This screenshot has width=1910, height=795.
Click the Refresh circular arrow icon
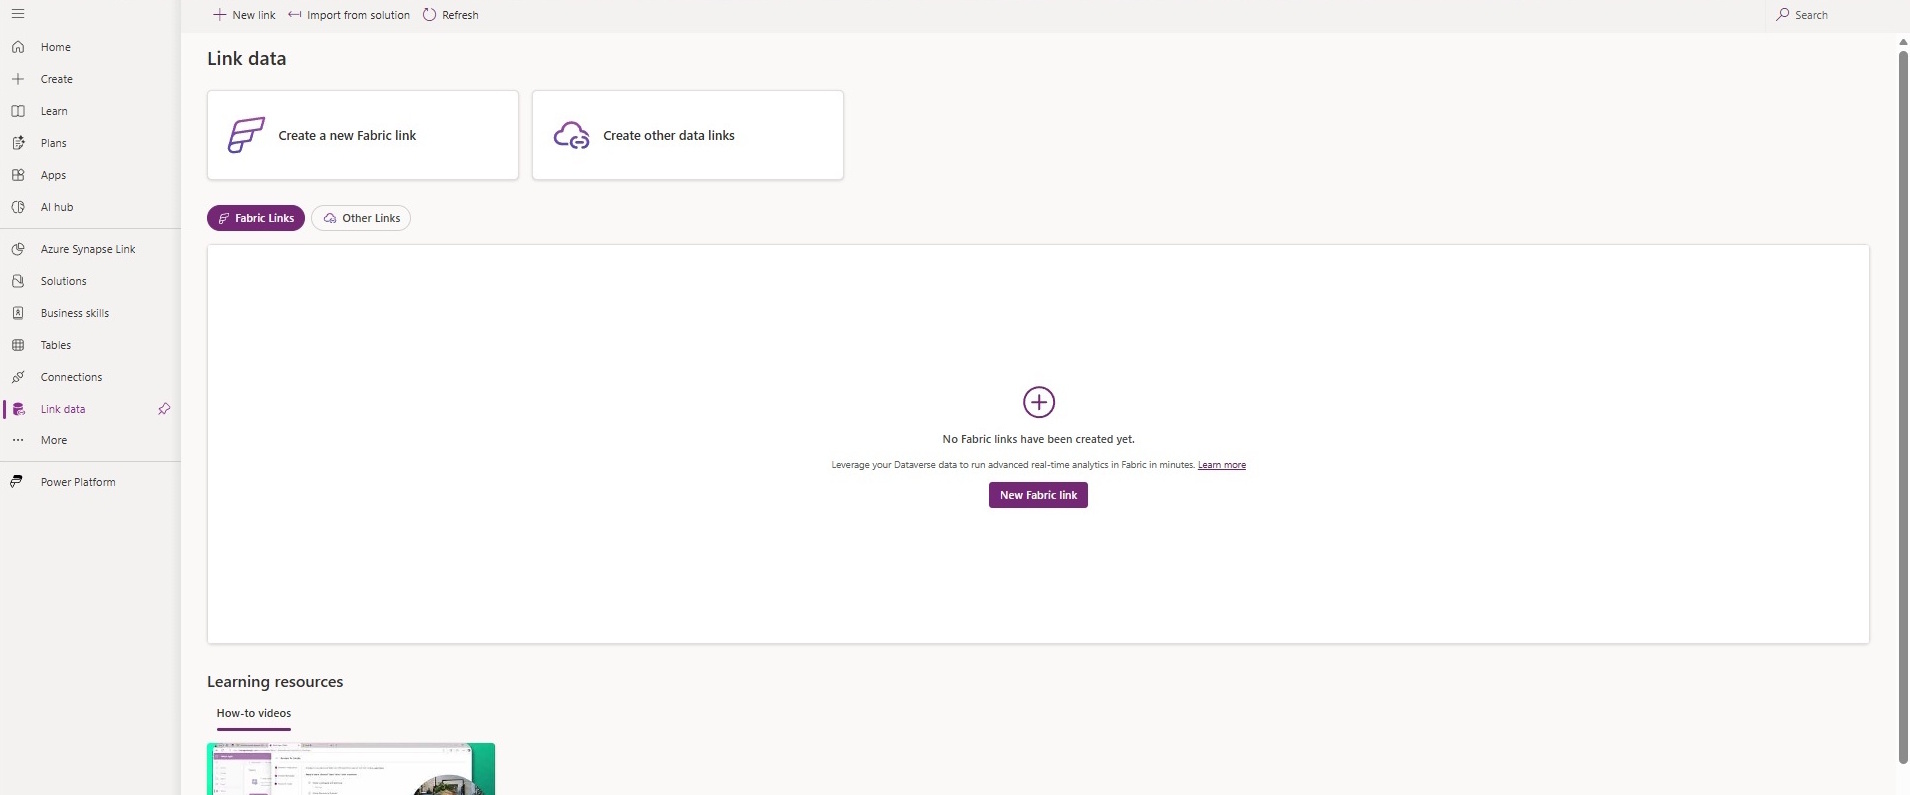tap(430, 15)
